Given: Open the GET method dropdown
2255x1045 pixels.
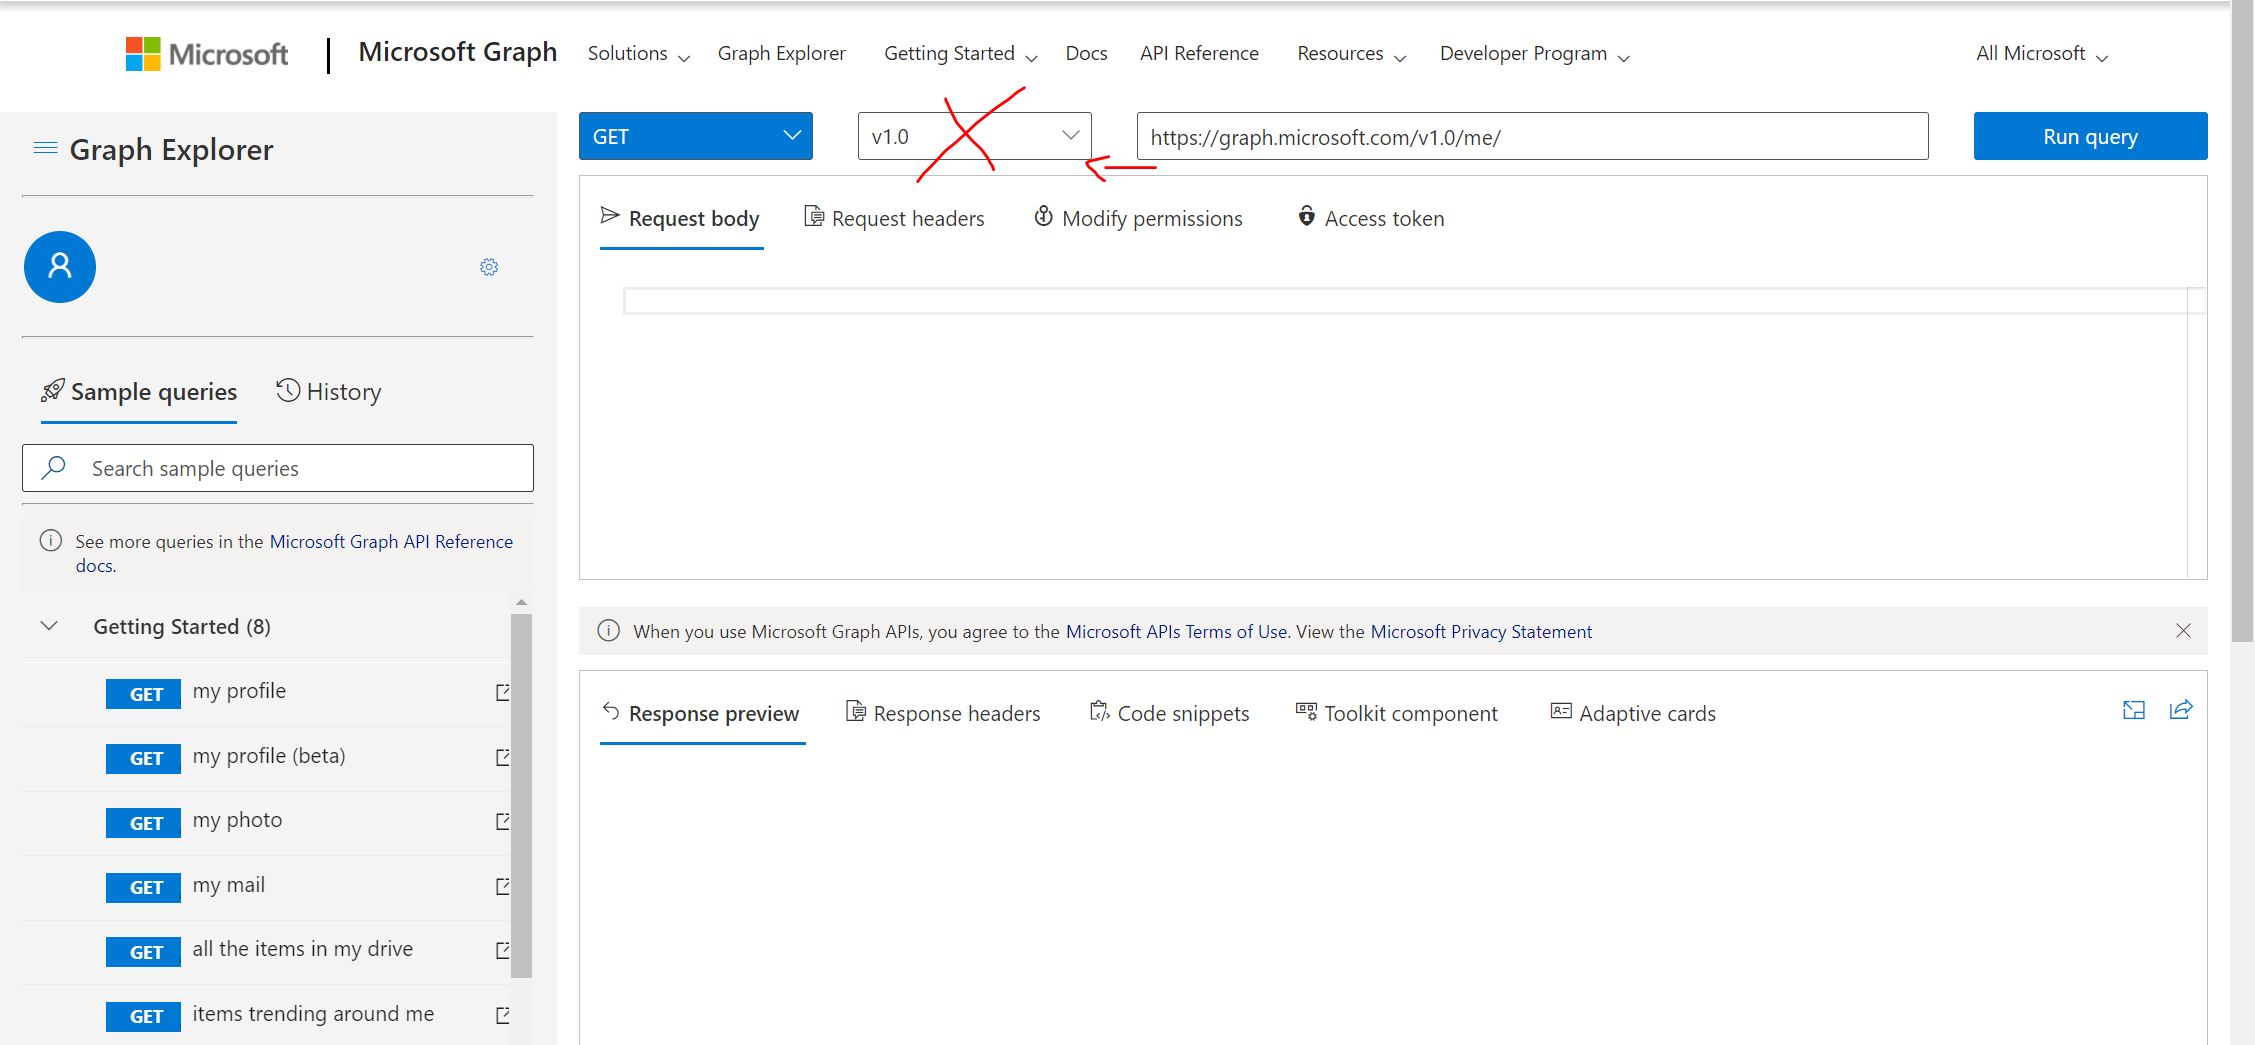Looking at the screenshot, I should tap(694, 136).
